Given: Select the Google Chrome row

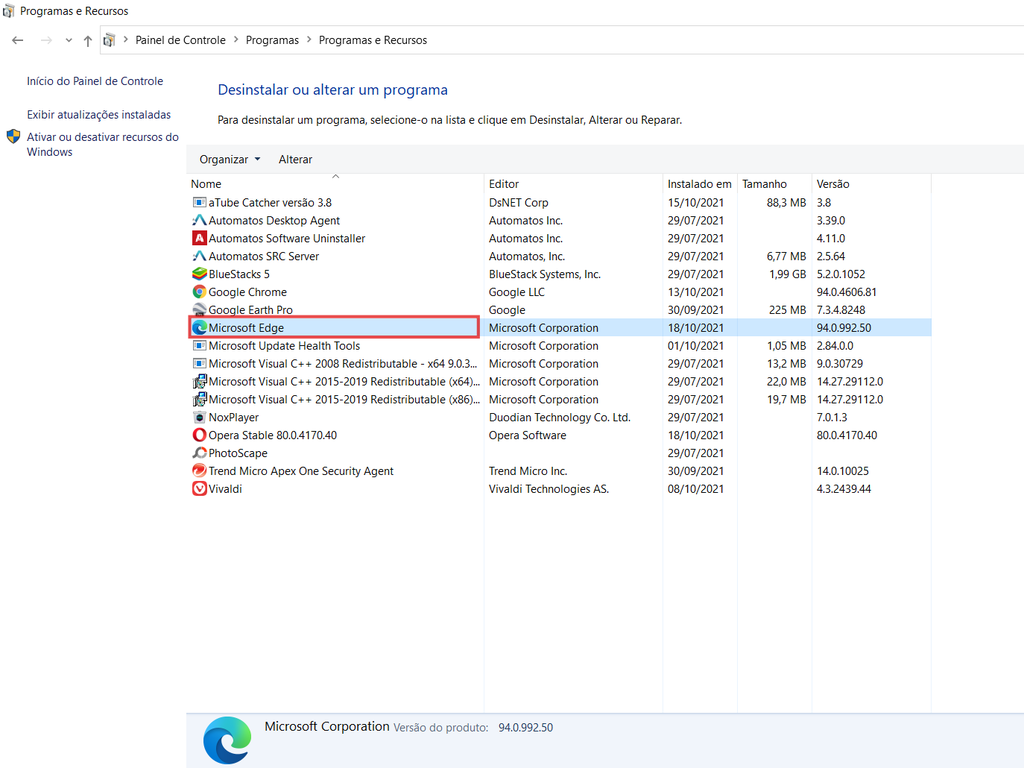Looking at the screenshot, I should [x=560, y=292].
